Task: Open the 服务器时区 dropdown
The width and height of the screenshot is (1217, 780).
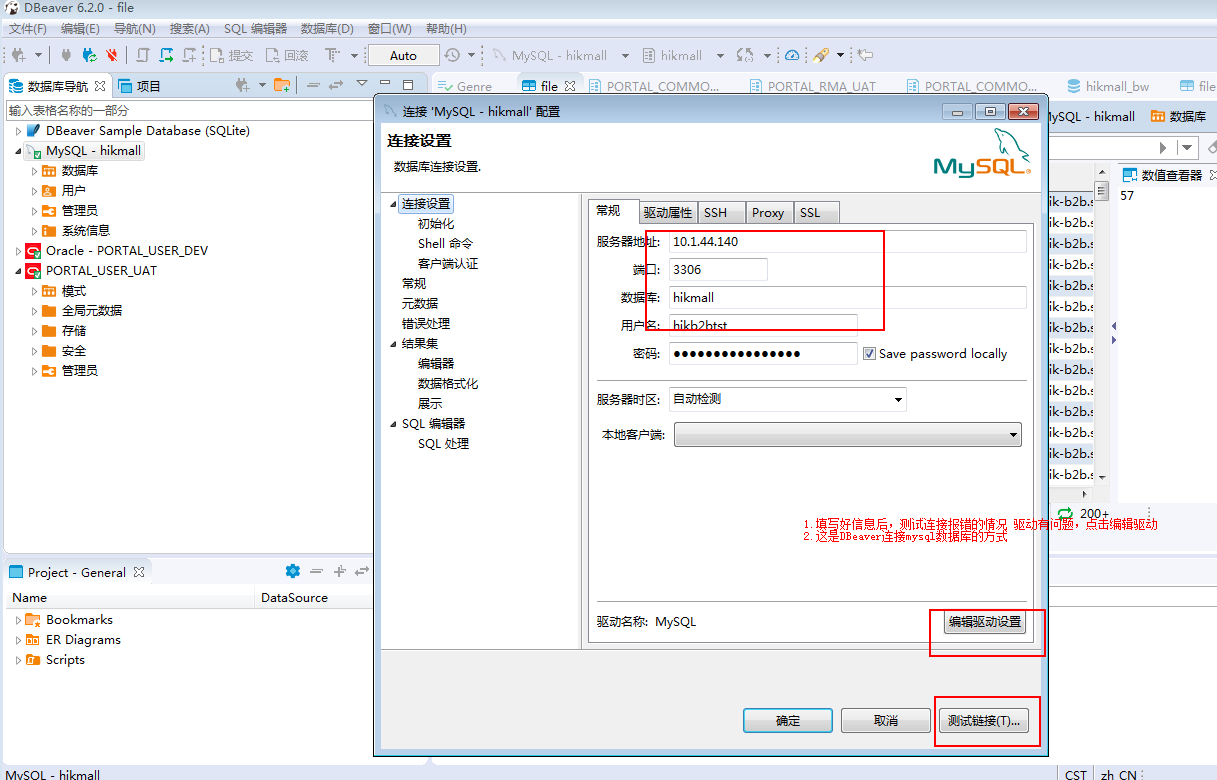Action: pyautogui.click(x=899, y=398)
